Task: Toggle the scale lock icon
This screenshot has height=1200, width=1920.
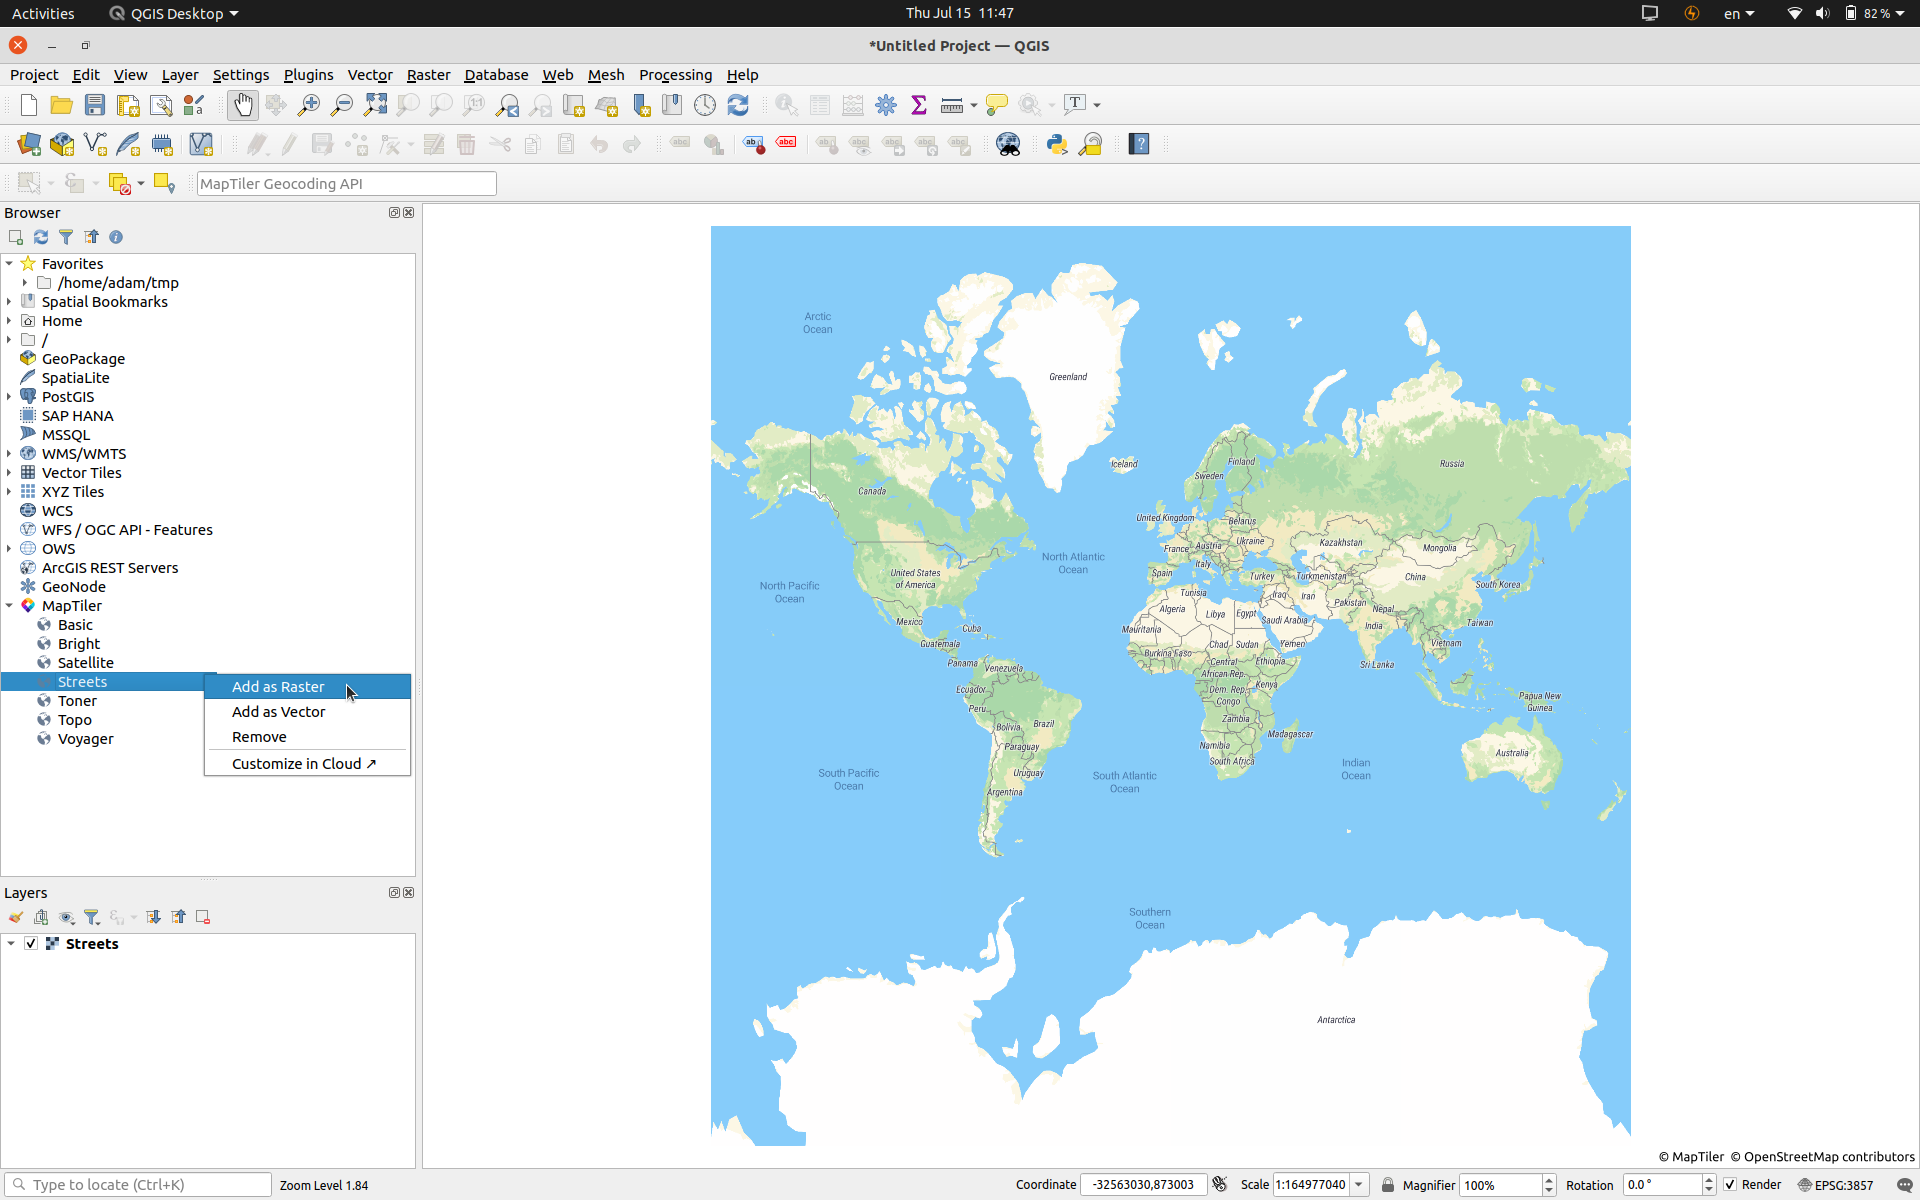Action: [1387, 1184]
